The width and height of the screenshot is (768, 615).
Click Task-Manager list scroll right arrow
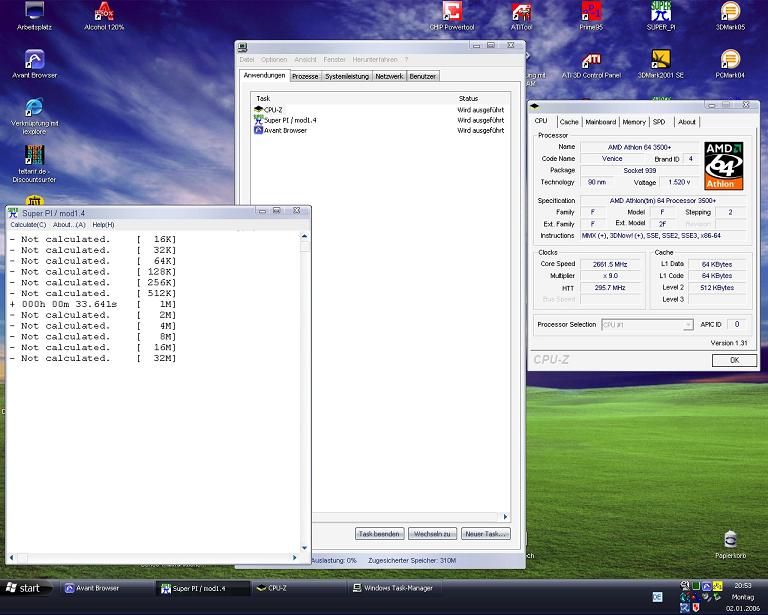pyautogui.click(x=505, y=517)
